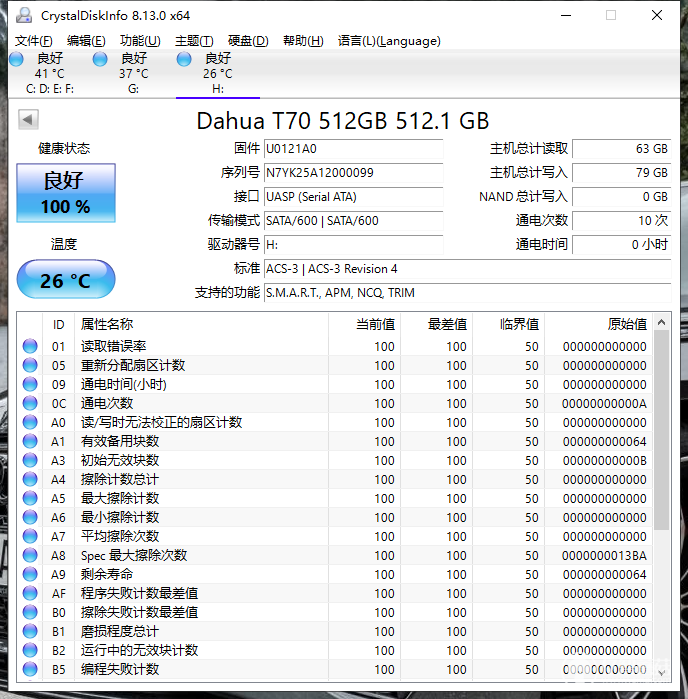
Task: Click the 属性名称 column header
Action: click(x=202, y=325)
